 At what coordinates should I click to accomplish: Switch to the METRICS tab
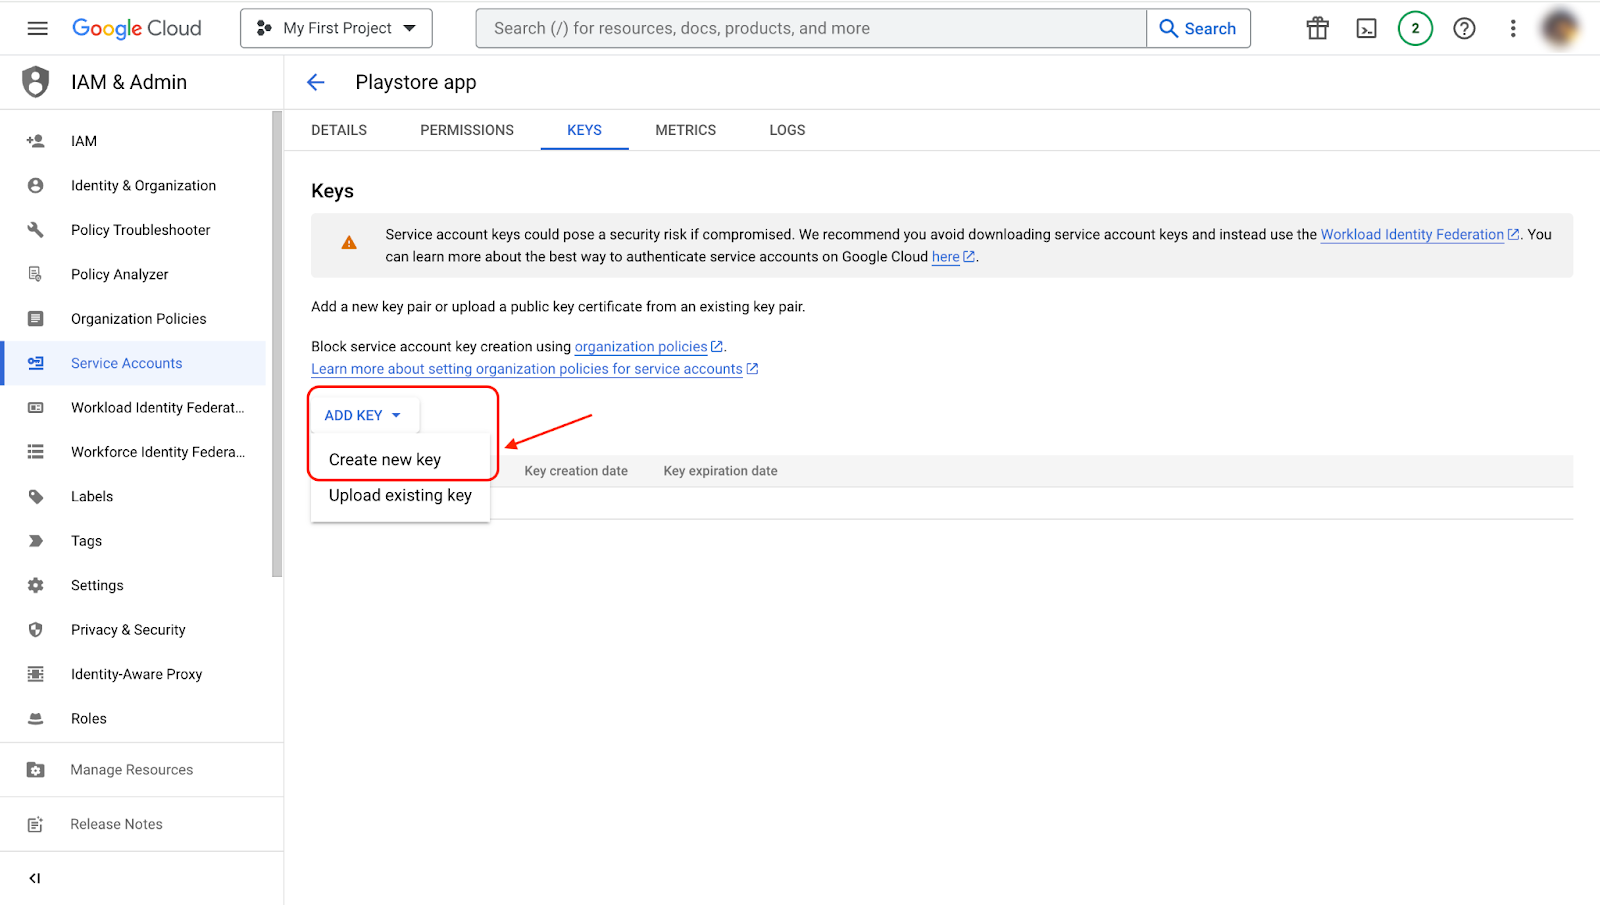[x=685, y=130]
